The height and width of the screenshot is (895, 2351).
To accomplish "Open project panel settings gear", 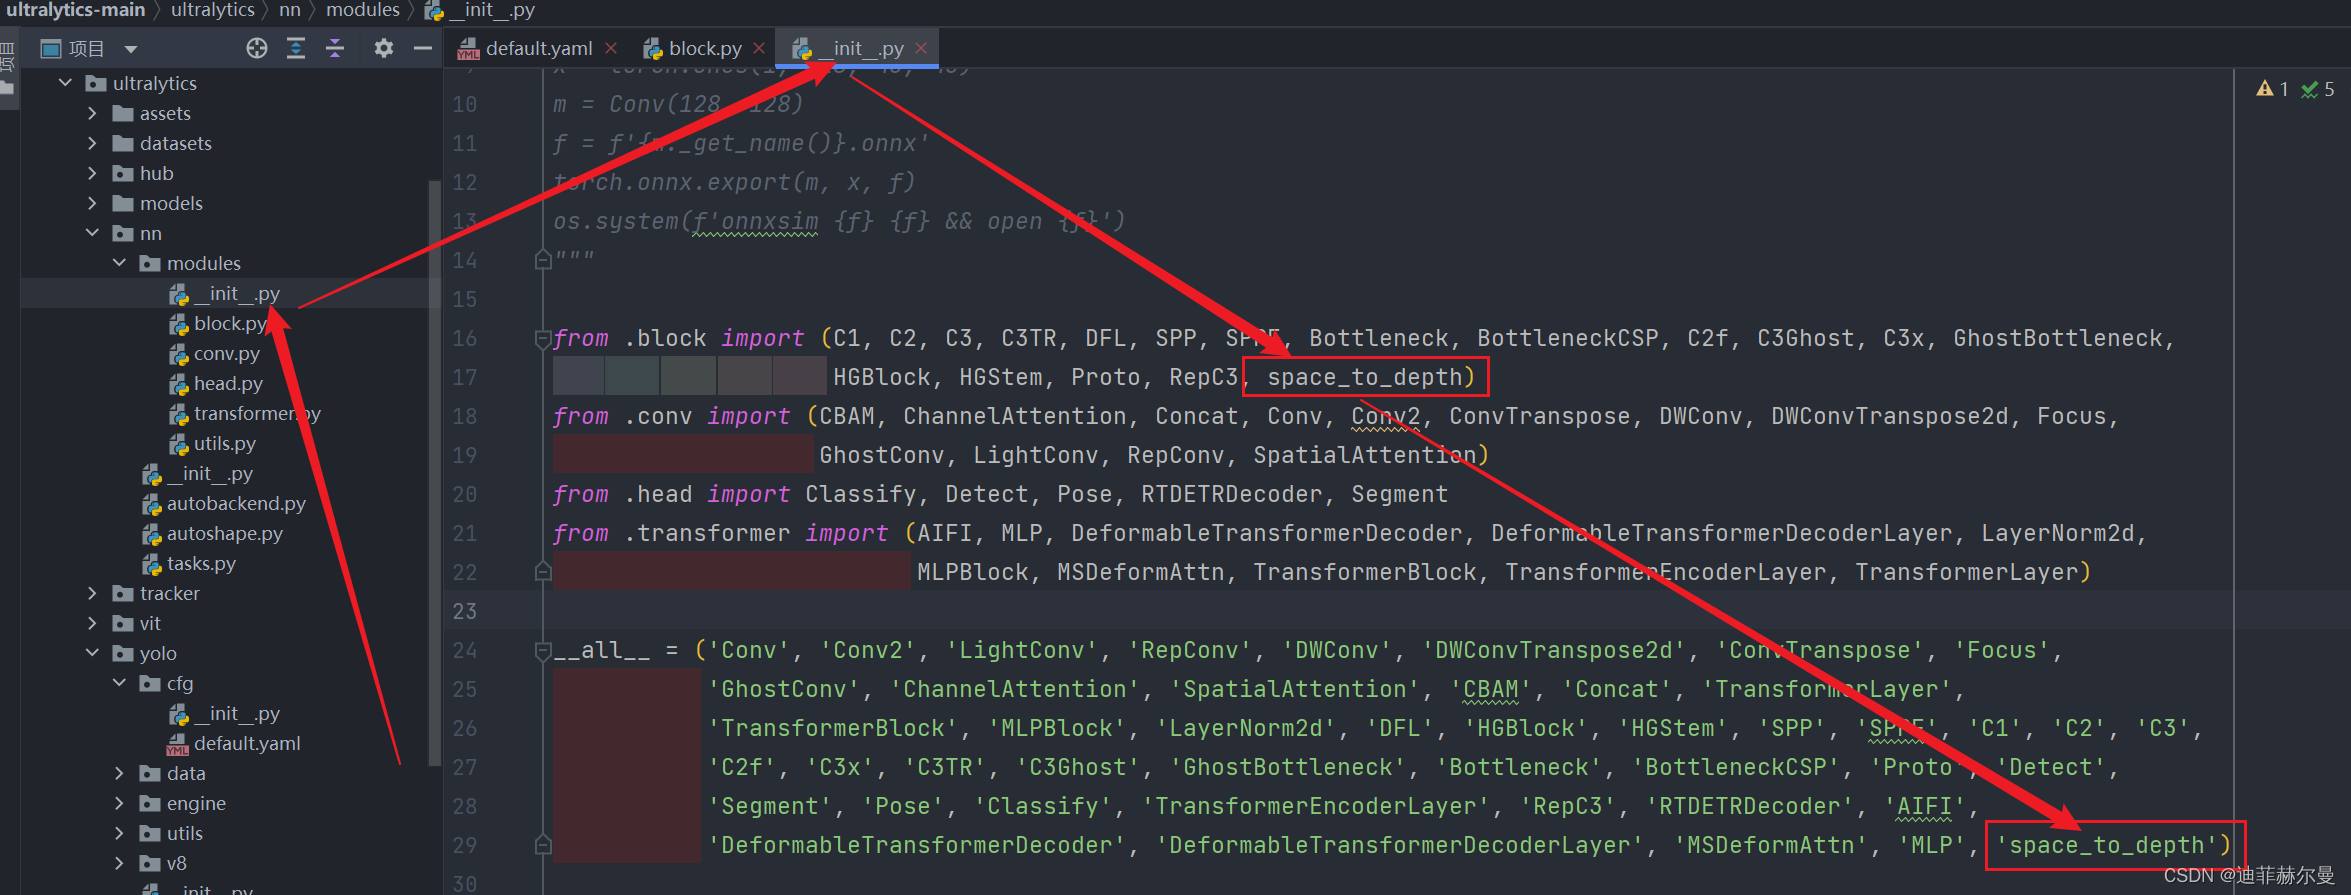I will tap(384, 48).
